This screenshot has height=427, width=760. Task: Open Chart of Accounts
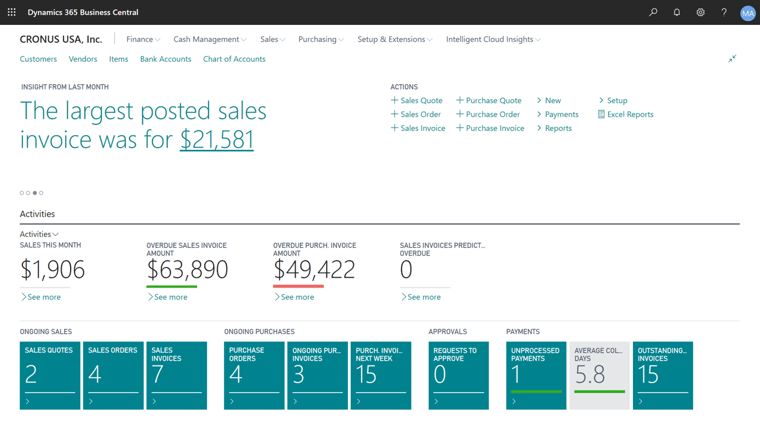(234, 59)
